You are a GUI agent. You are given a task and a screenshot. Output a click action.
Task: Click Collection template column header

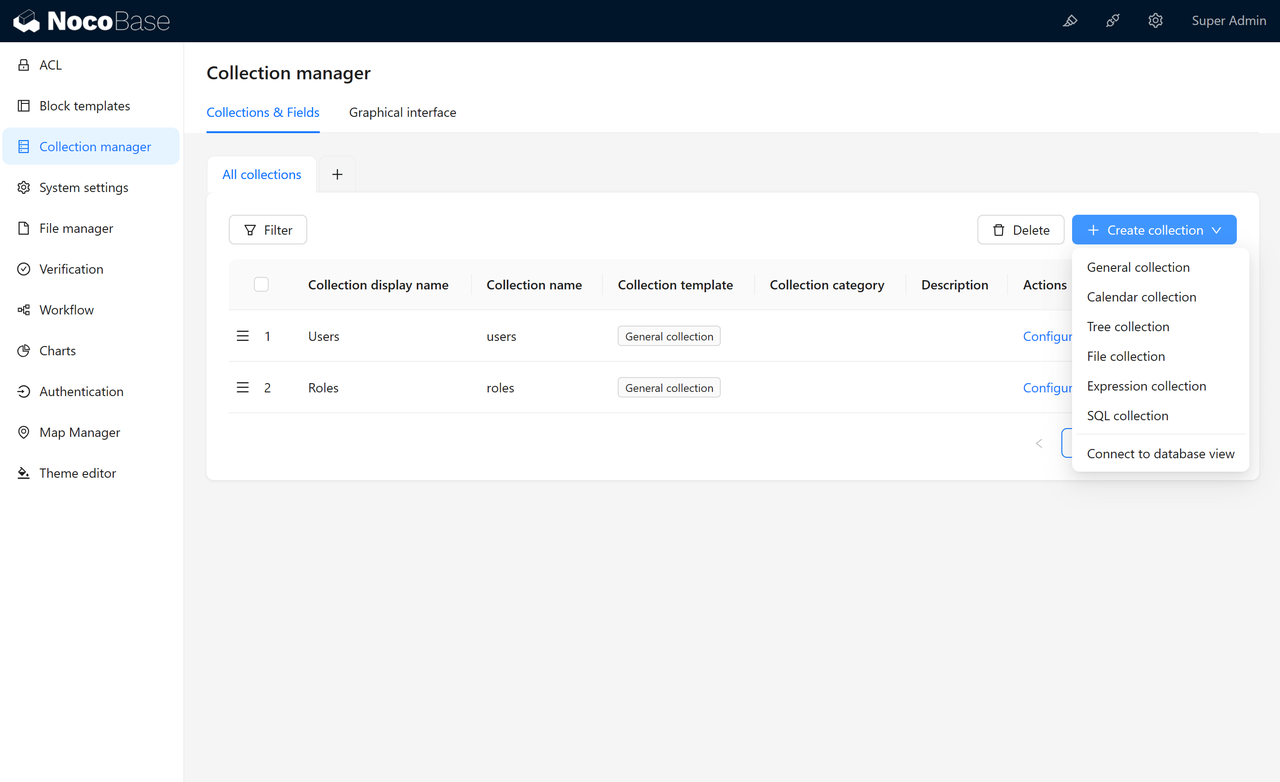[x=675, y=285]
